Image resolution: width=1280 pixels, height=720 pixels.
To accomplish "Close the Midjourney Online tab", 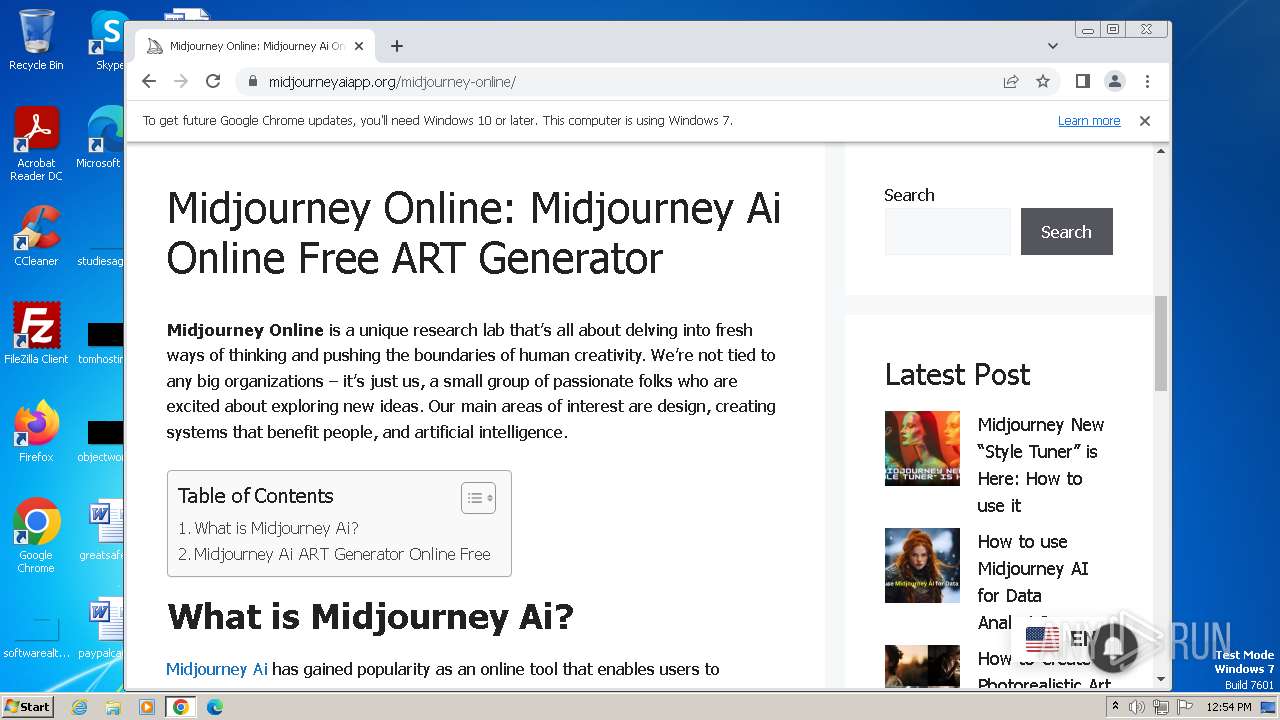I will (x=359, y=46).
